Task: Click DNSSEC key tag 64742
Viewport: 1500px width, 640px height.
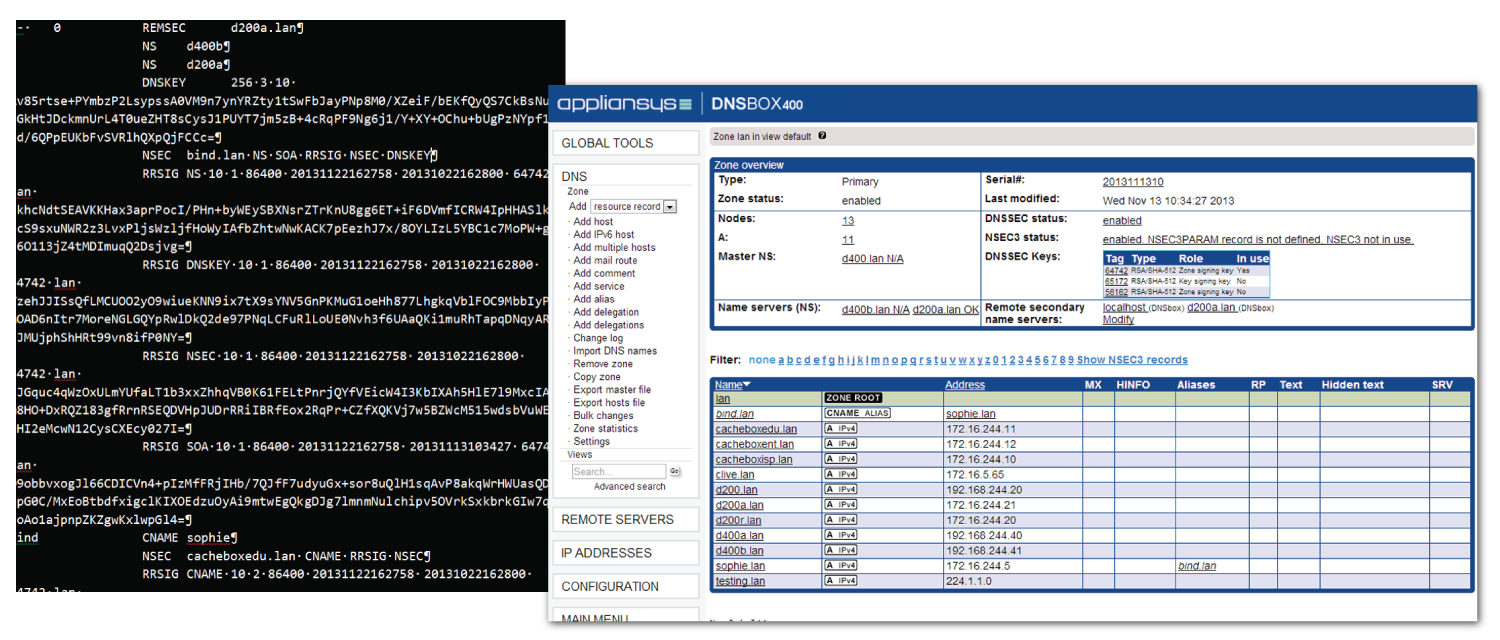Action: (1116, 271)
